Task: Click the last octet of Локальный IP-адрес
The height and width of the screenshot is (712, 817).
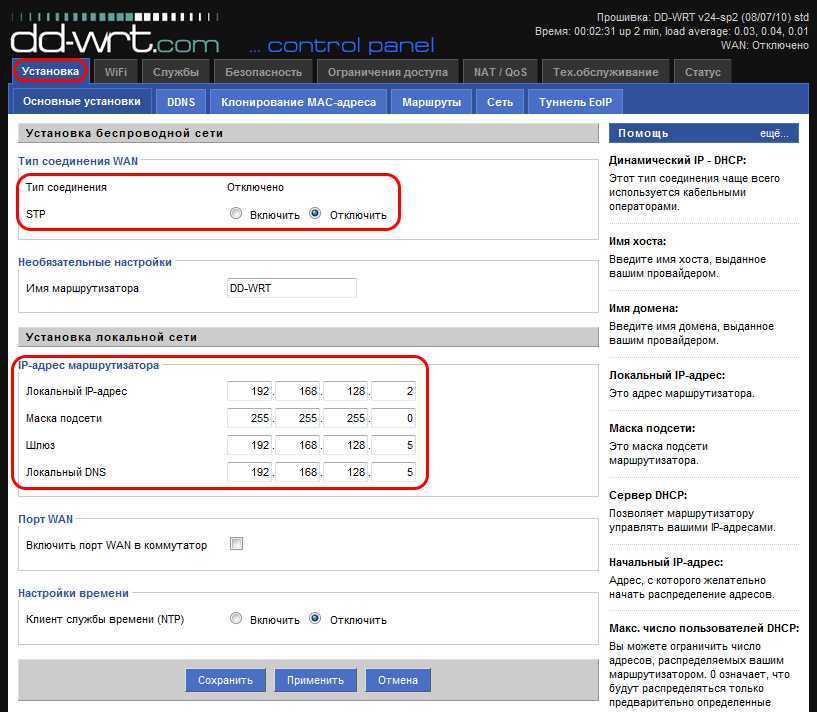Action: click(x=395, y=391)
